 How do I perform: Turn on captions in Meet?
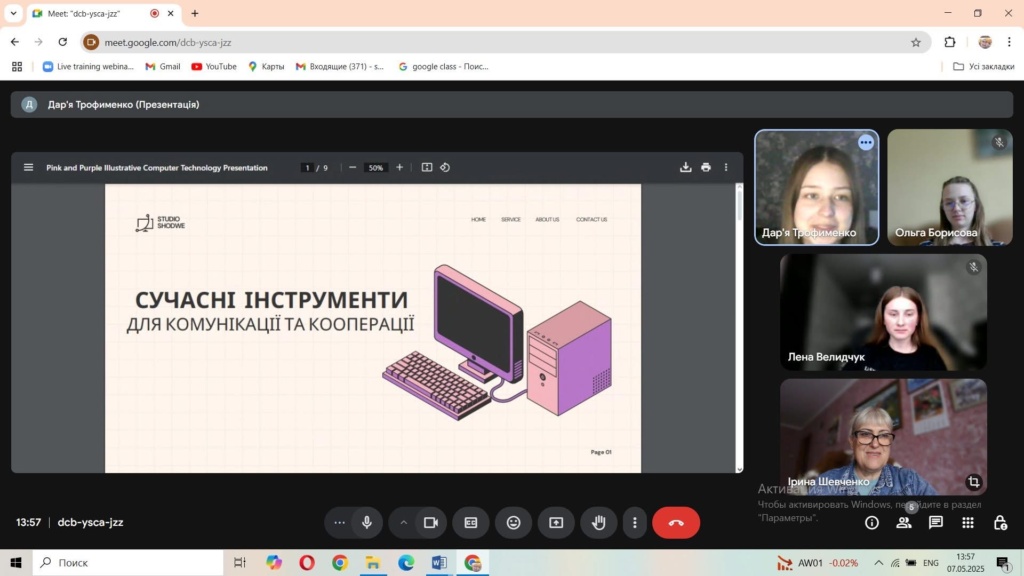pyautogui.click(x=471, y=522)
